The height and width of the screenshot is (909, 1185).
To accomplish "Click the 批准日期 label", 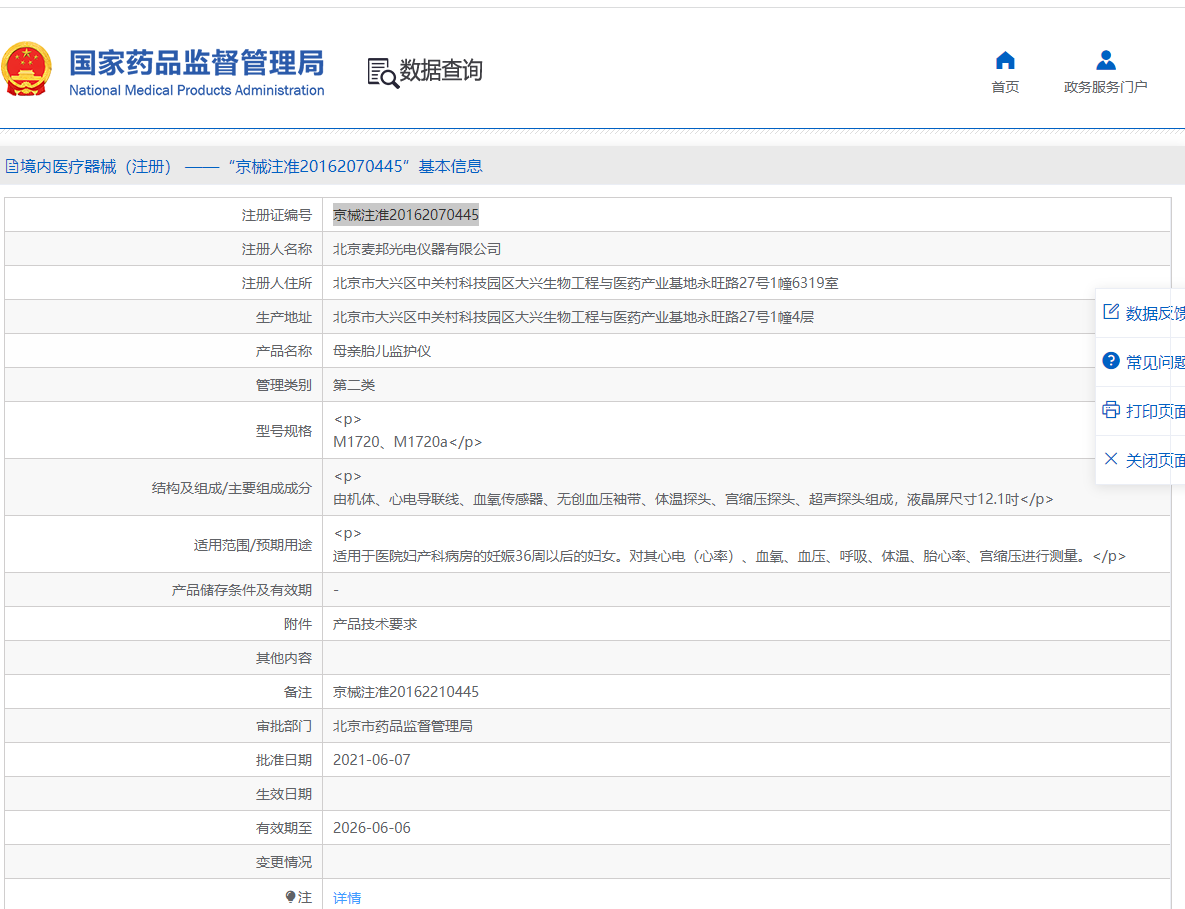I will [283, 760].
